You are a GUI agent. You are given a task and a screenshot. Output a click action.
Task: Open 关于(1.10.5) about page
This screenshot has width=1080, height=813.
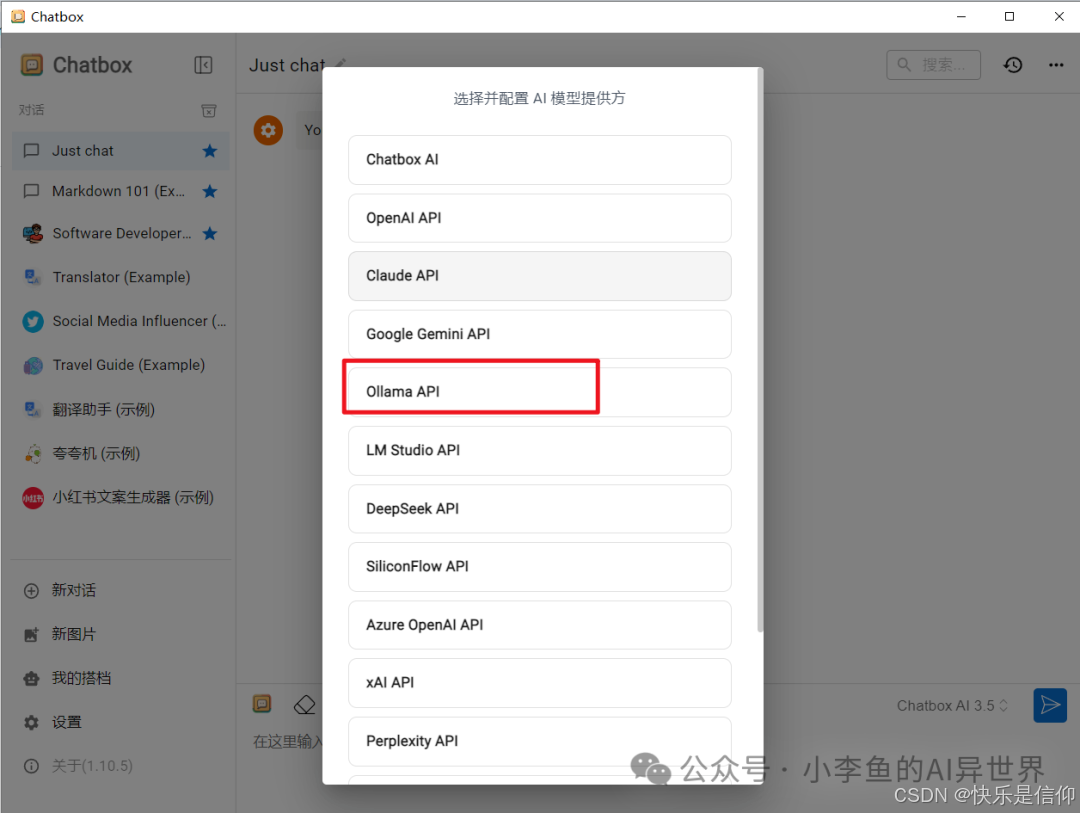pos(121,766)
